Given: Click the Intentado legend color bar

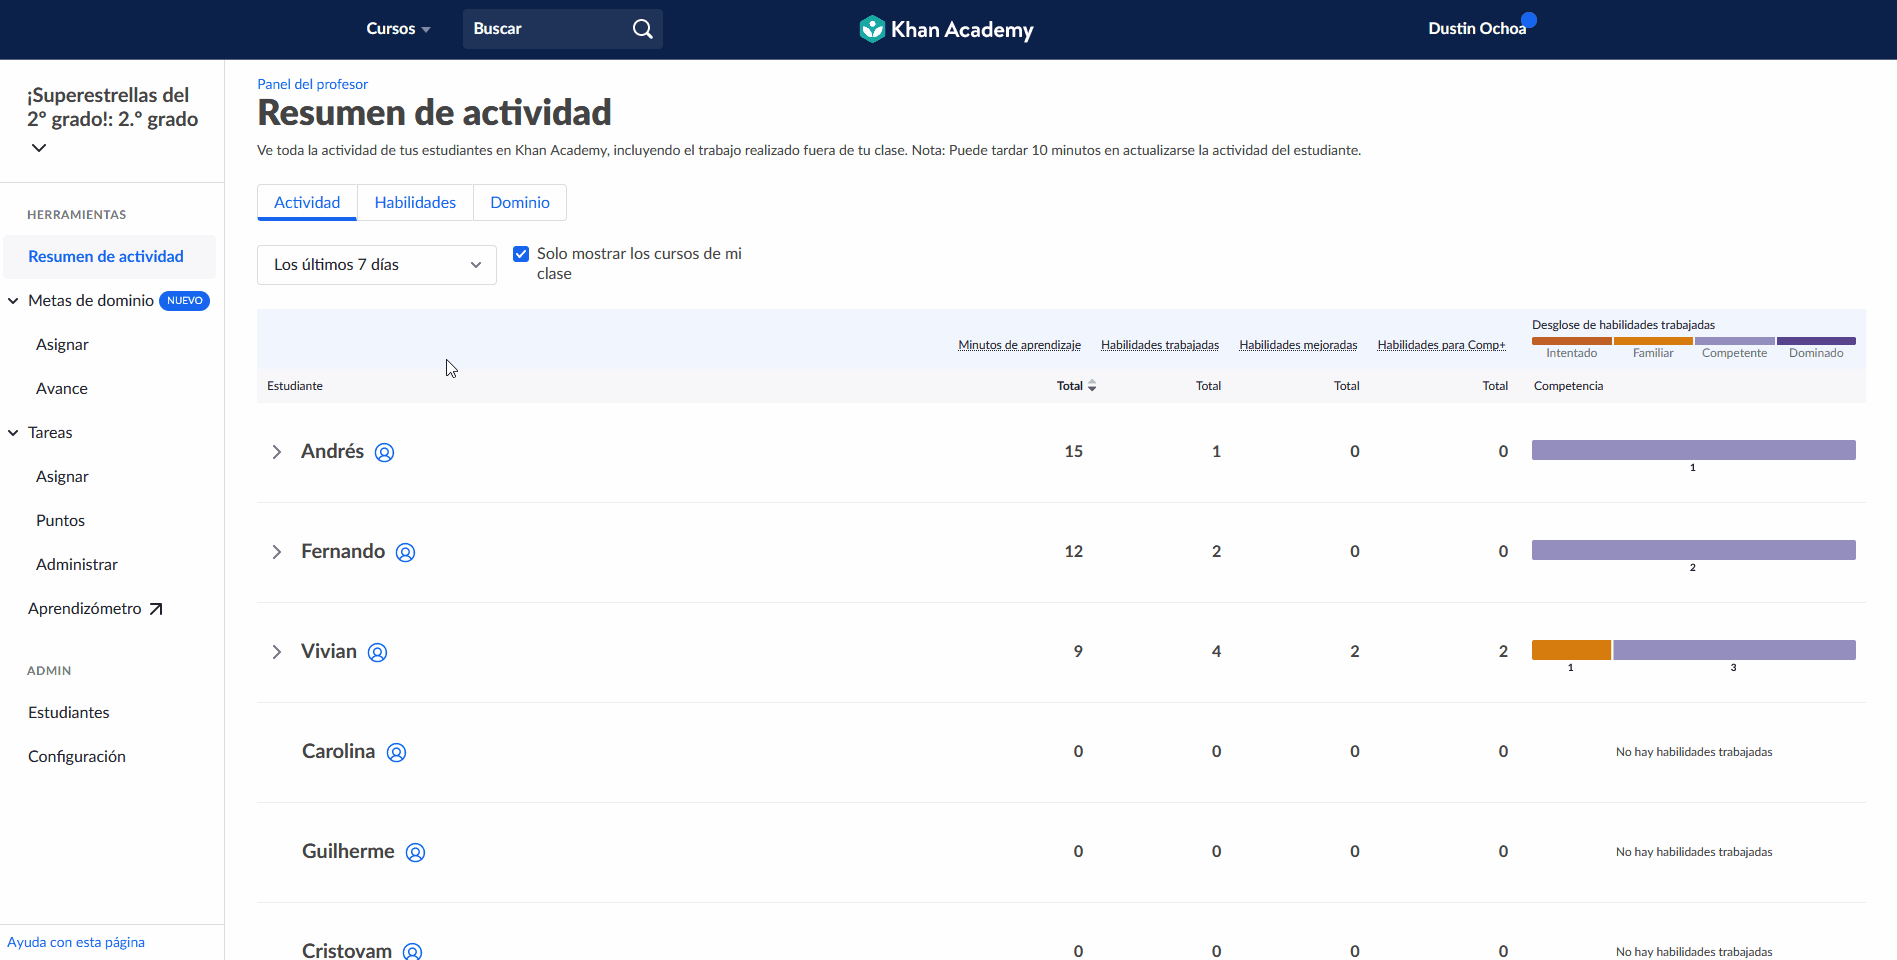Looking at the screenshot, I should (x=1572, y=341).
